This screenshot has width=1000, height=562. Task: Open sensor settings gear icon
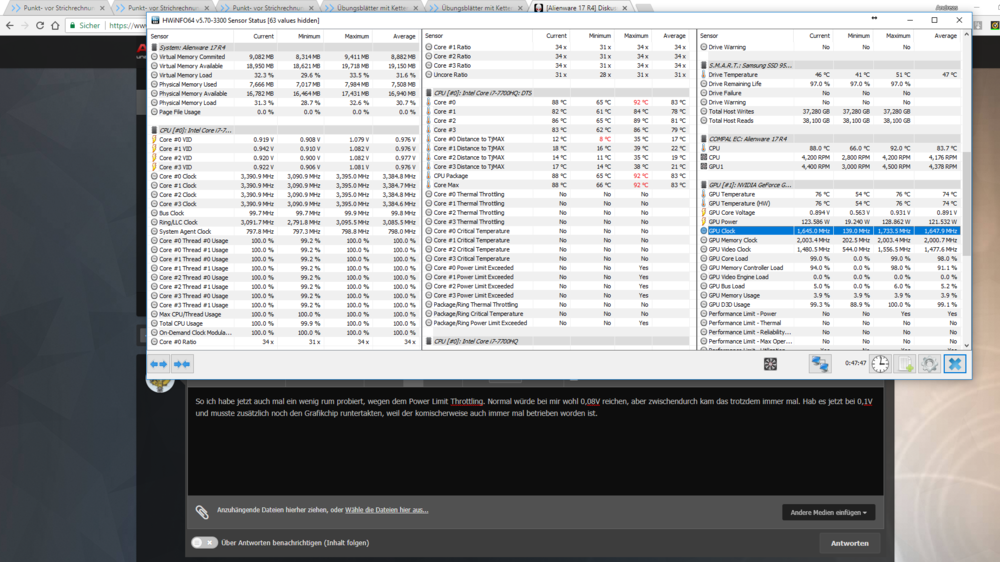tap(929, 364)
